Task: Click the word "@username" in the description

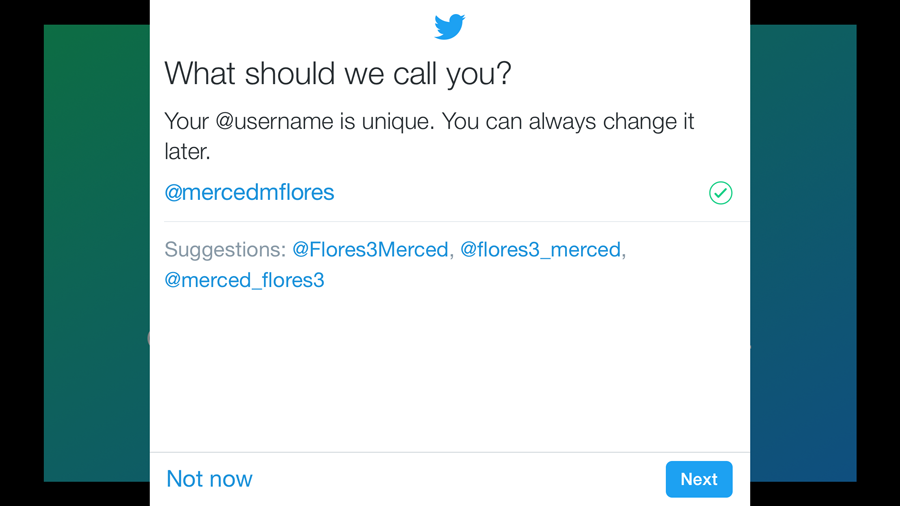Action: tap(274, 122)
